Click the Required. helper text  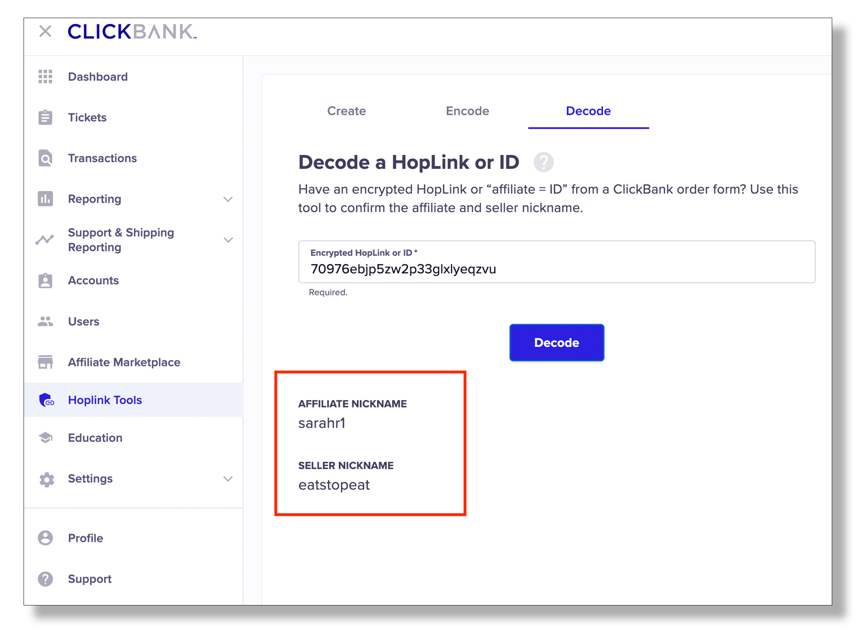coord(328,292)
